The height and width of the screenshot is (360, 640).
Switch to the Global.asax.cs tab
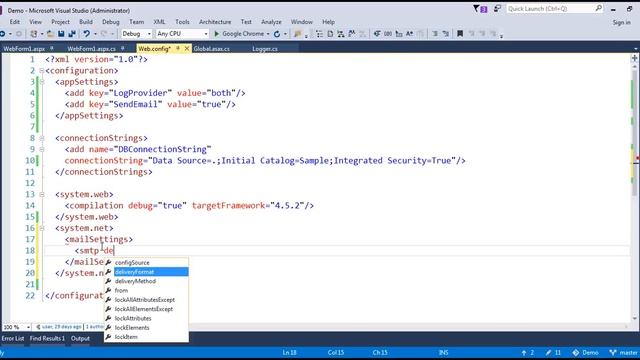click(211, 49)
